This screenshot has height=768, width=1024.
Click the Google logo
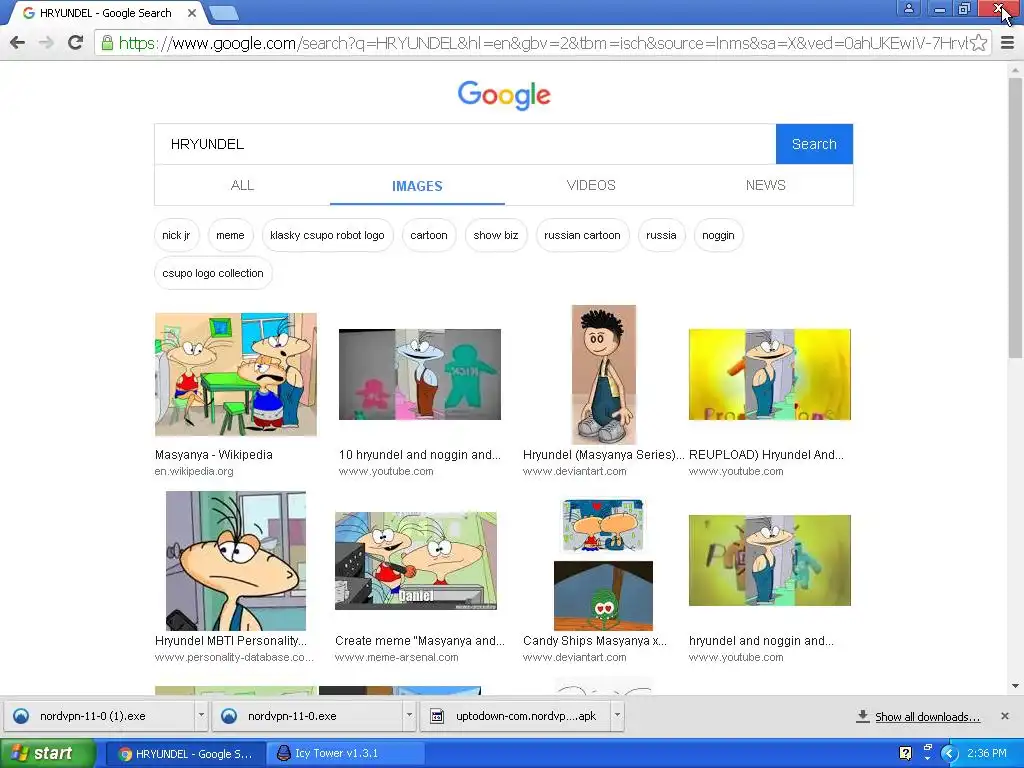[504, 95]
